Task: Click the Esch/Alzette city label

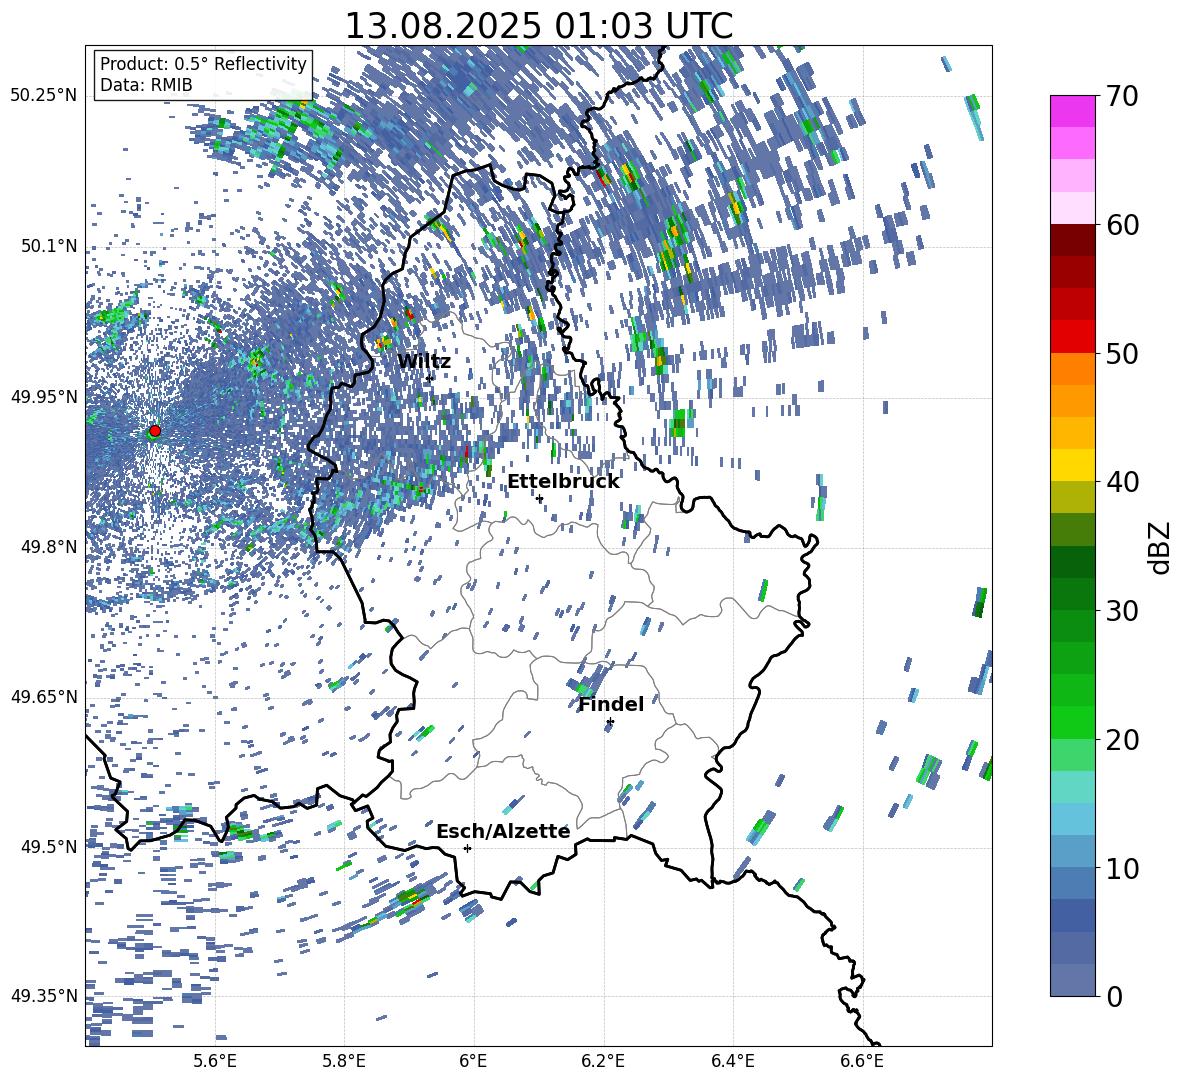Action: [503, 831]
